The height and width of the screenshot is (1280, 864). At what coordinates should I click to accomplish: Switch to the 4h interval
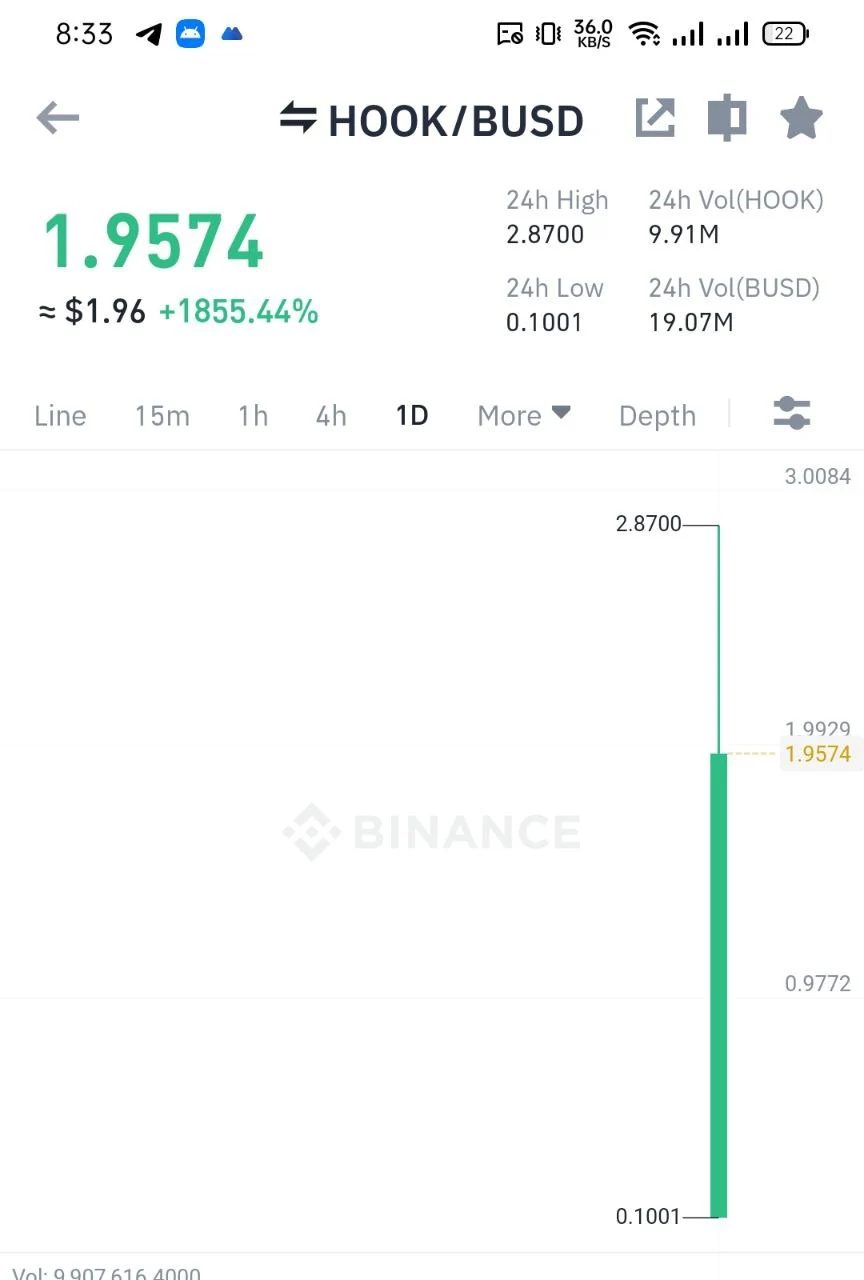point(331,416)
